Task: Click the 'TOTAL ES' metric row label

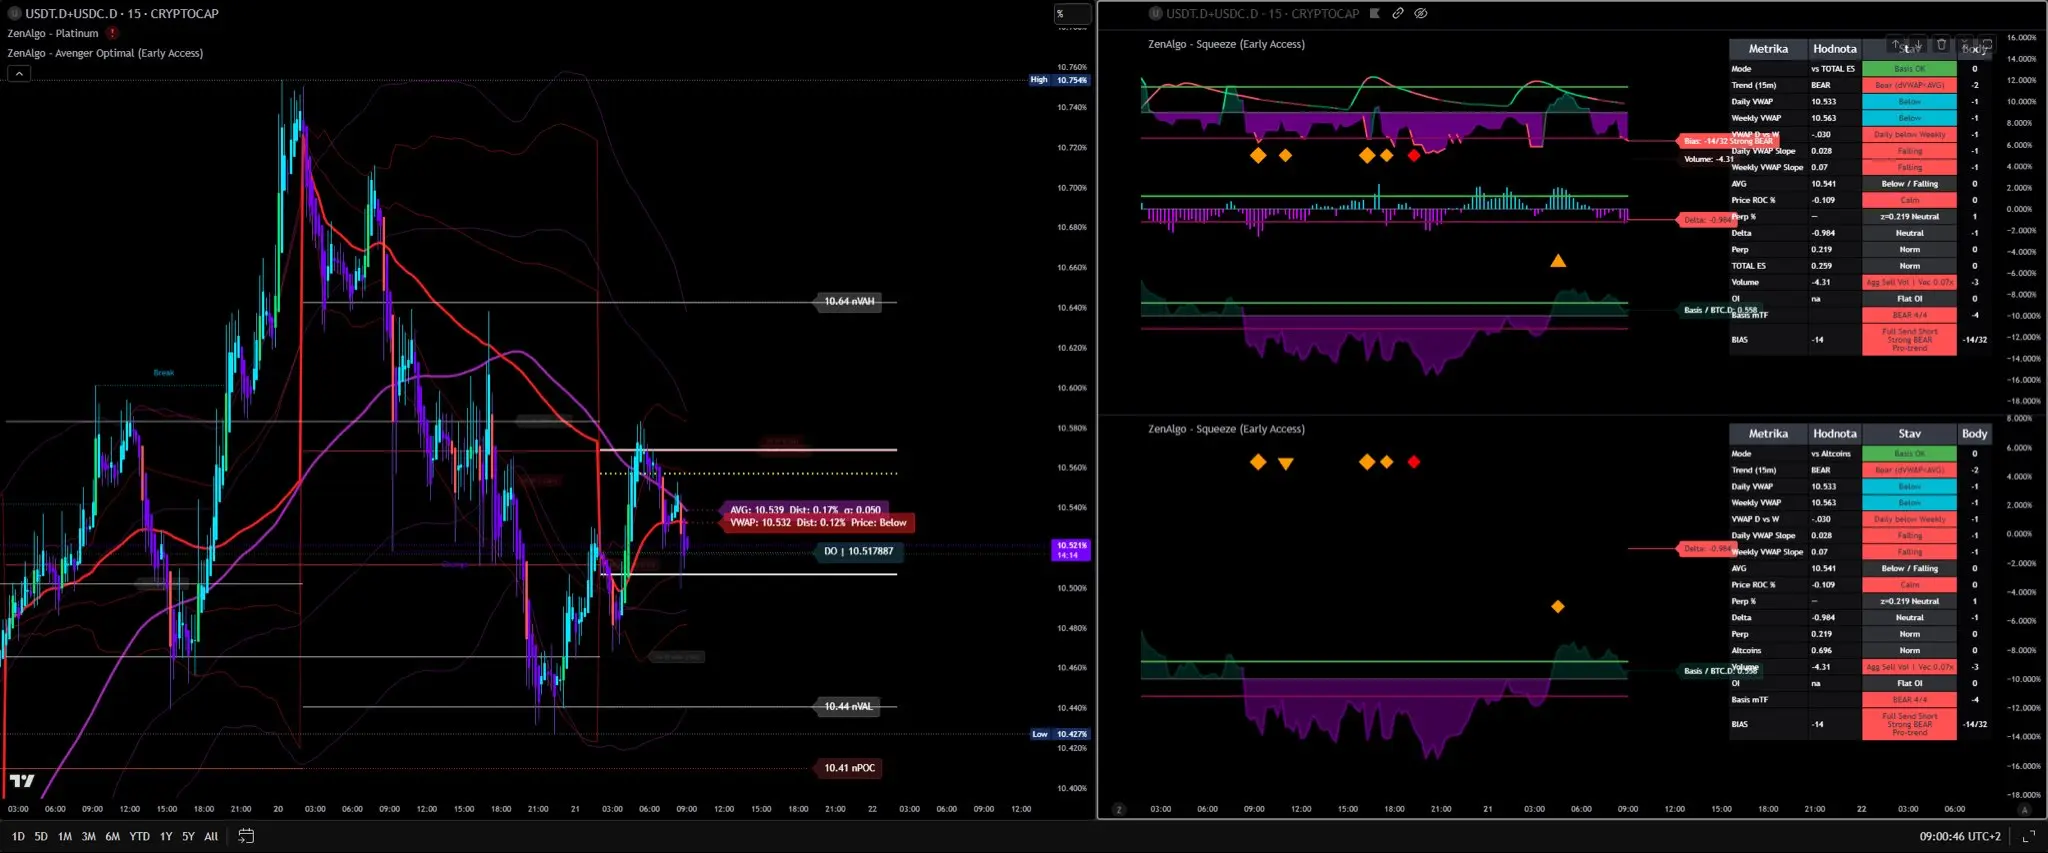Action: (x=1749, y=266)
